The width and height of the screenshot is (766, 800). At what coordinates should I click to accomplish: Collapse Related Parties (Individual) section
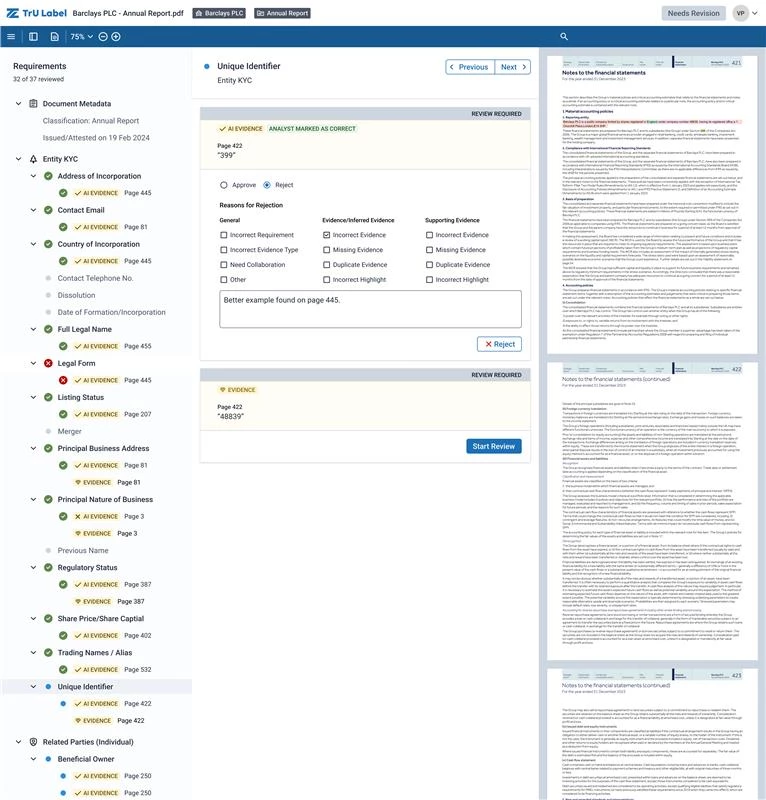18,742
